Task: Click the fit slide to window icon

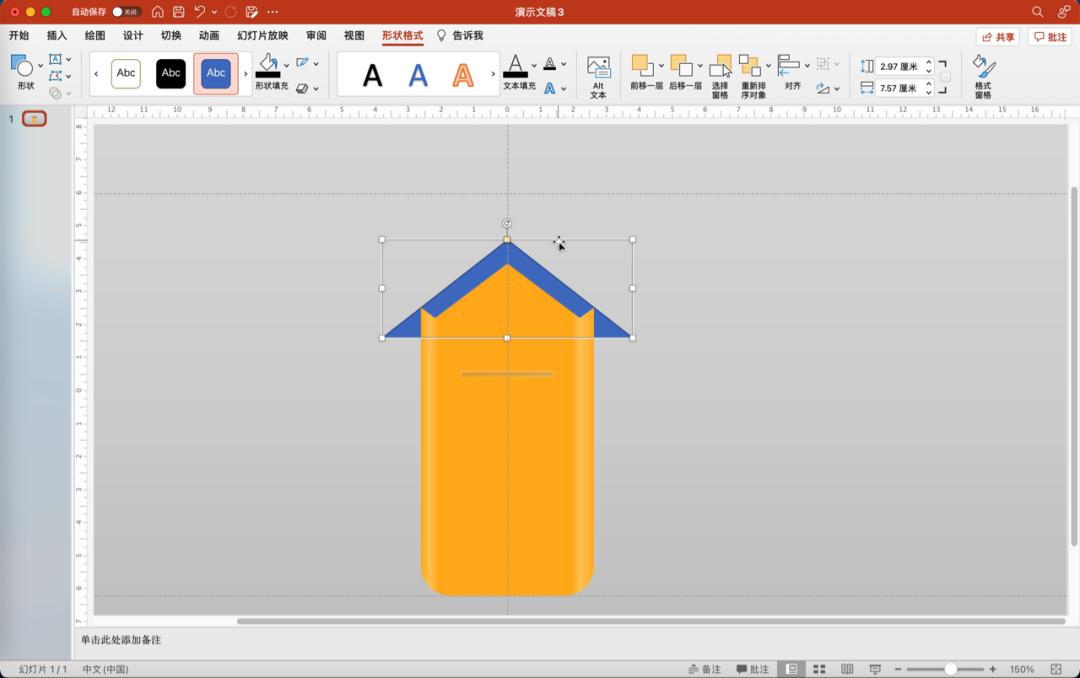Action: (x=1056, y=669)
